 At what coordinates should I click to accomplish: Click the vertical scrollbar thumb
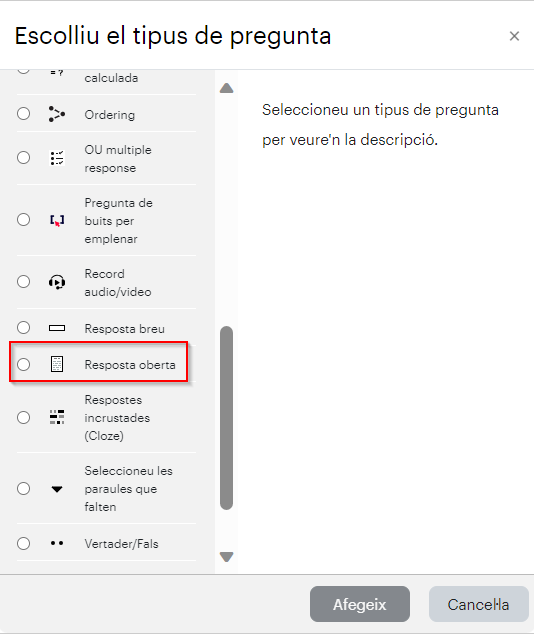pyautogui.click(x=226, y=418)
